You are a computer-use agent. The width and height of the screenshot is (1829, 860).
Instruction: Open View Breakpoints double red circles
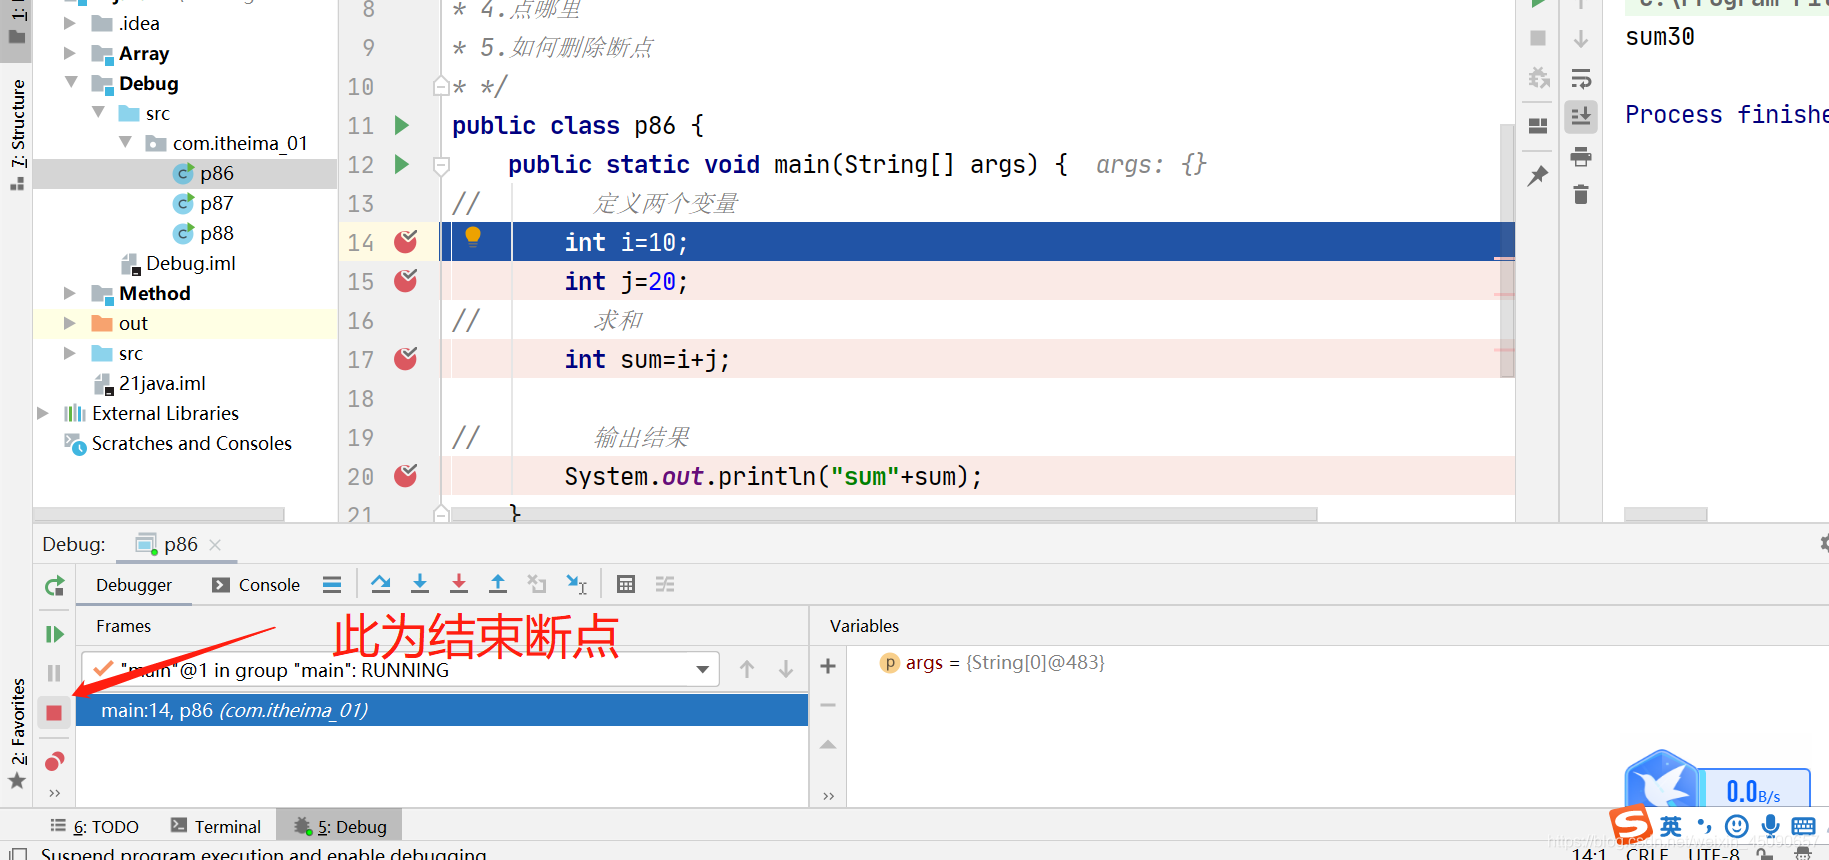point(54,762)
